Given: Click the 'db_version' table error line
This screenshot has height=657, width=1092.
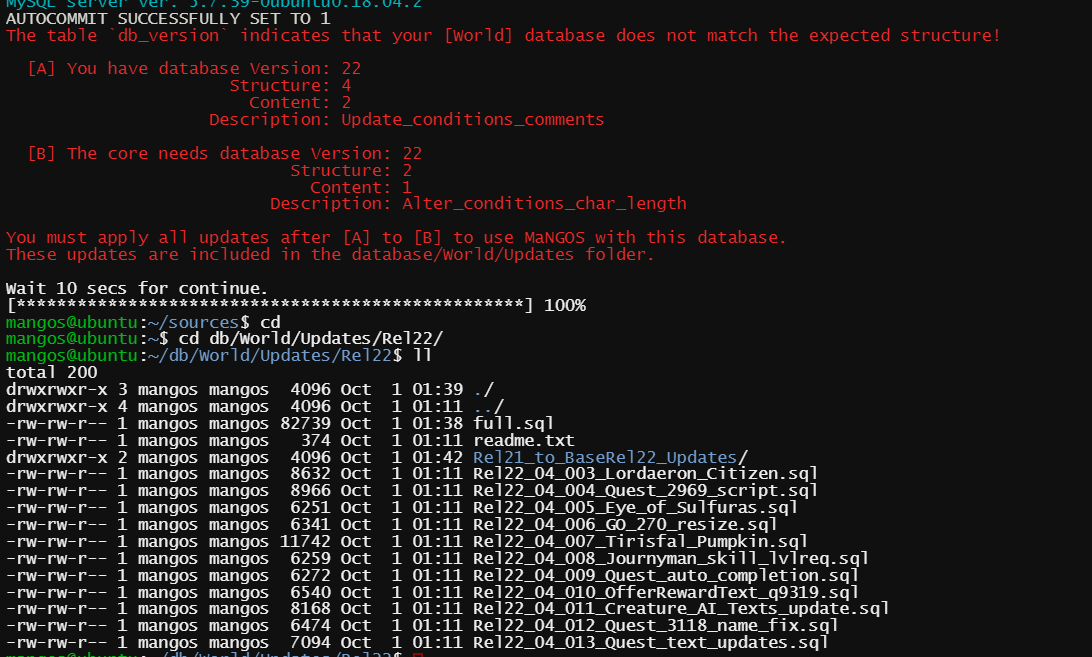Looking at the screenshot, I should point(503,36).
